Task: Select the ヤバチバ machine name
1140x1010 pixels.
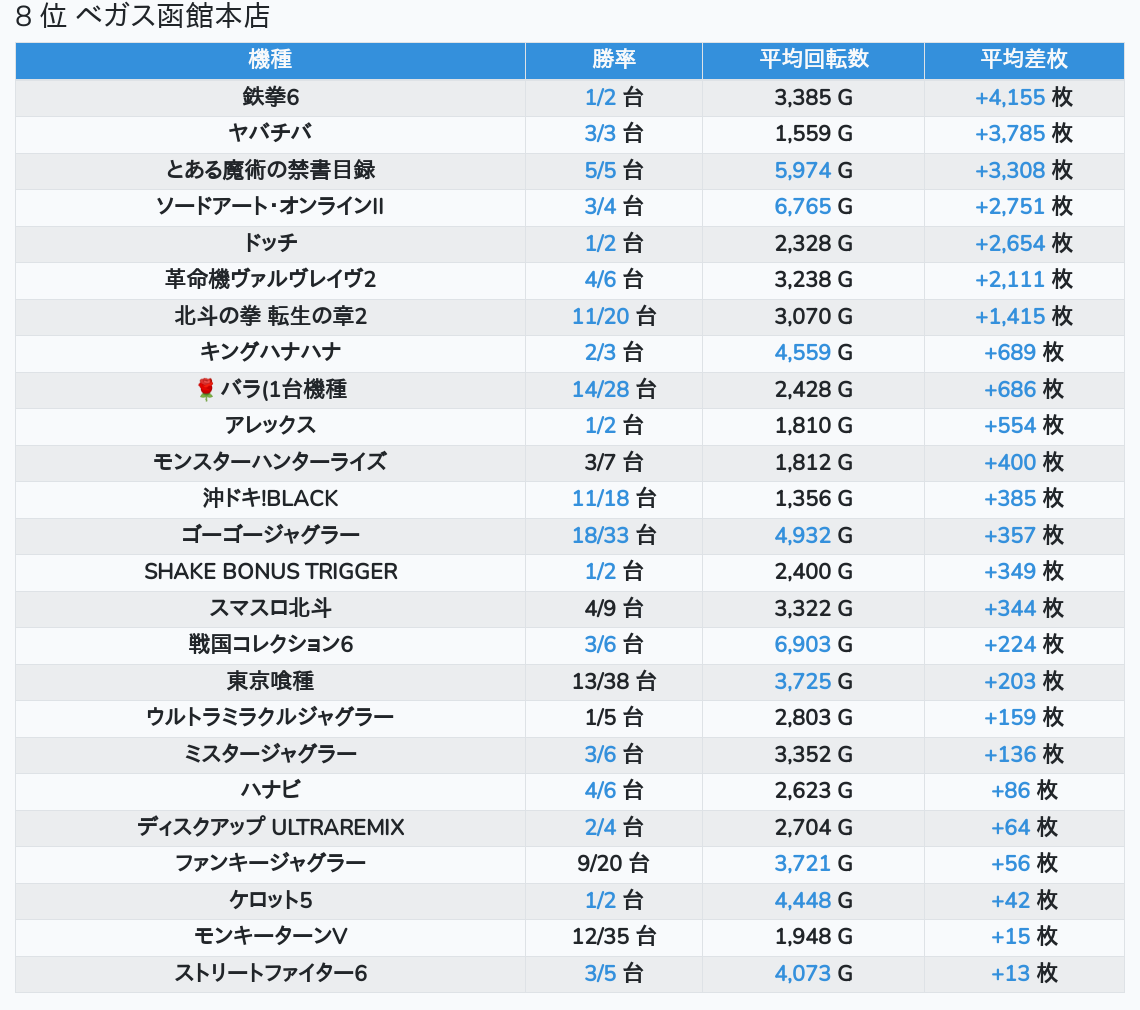Action: (270, 134)
